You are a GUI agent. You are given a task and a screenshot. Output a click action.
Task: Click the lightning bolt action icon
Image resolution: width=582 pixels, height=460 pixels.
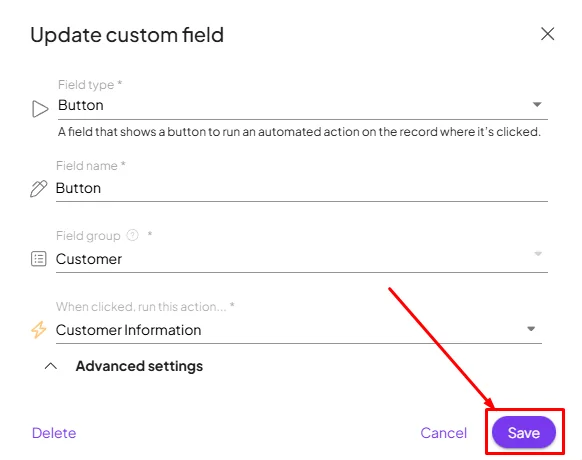[x=39, y=330]
